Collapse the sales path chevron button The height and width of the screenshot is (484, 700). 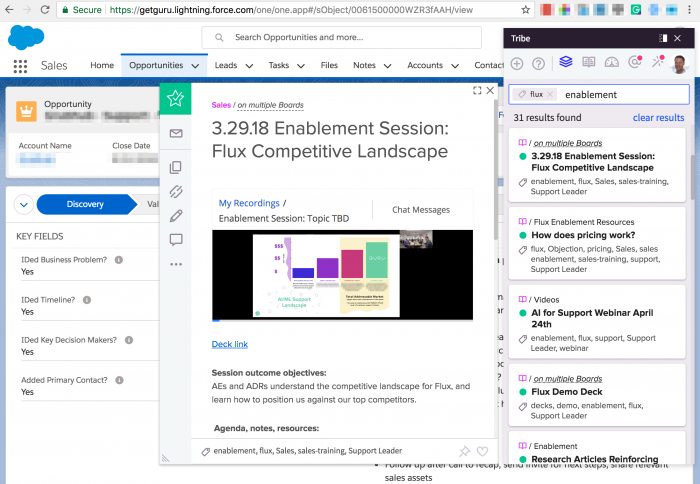tap(24, 204)
